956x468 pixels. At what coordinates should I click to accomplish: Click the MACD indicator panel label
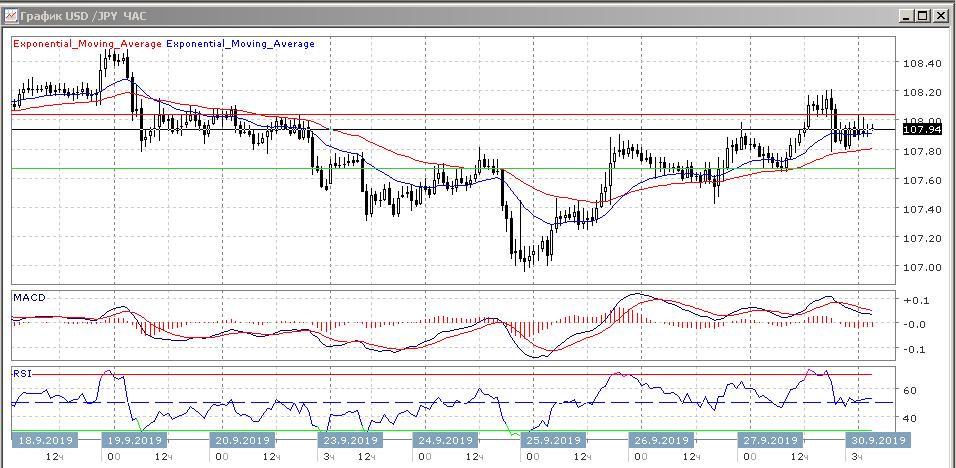(x=28, y=298)
